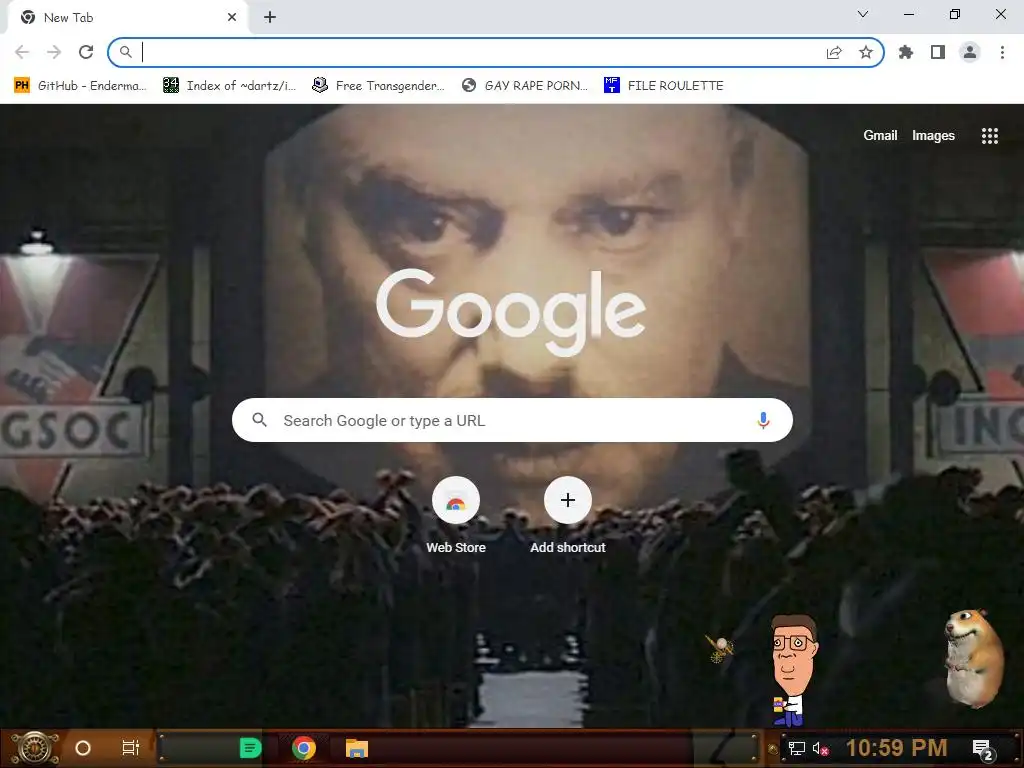Open the profile avatar menu
The width and height of the screenshot is (1024, 768).
click(x=970, y=52)
